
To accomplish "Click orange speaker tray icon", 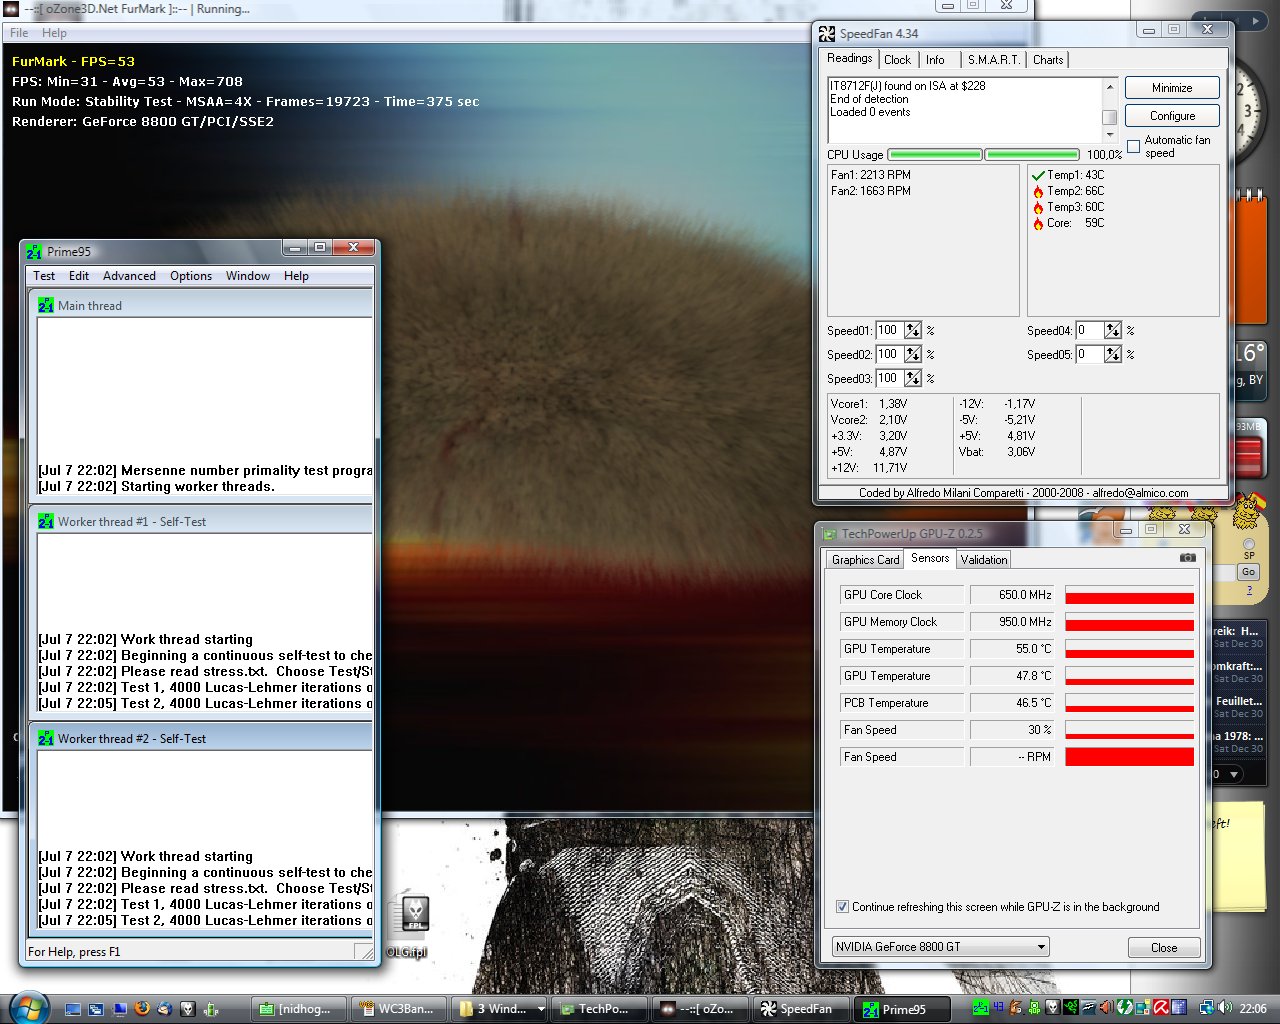I will (x=1107, y=1008).
